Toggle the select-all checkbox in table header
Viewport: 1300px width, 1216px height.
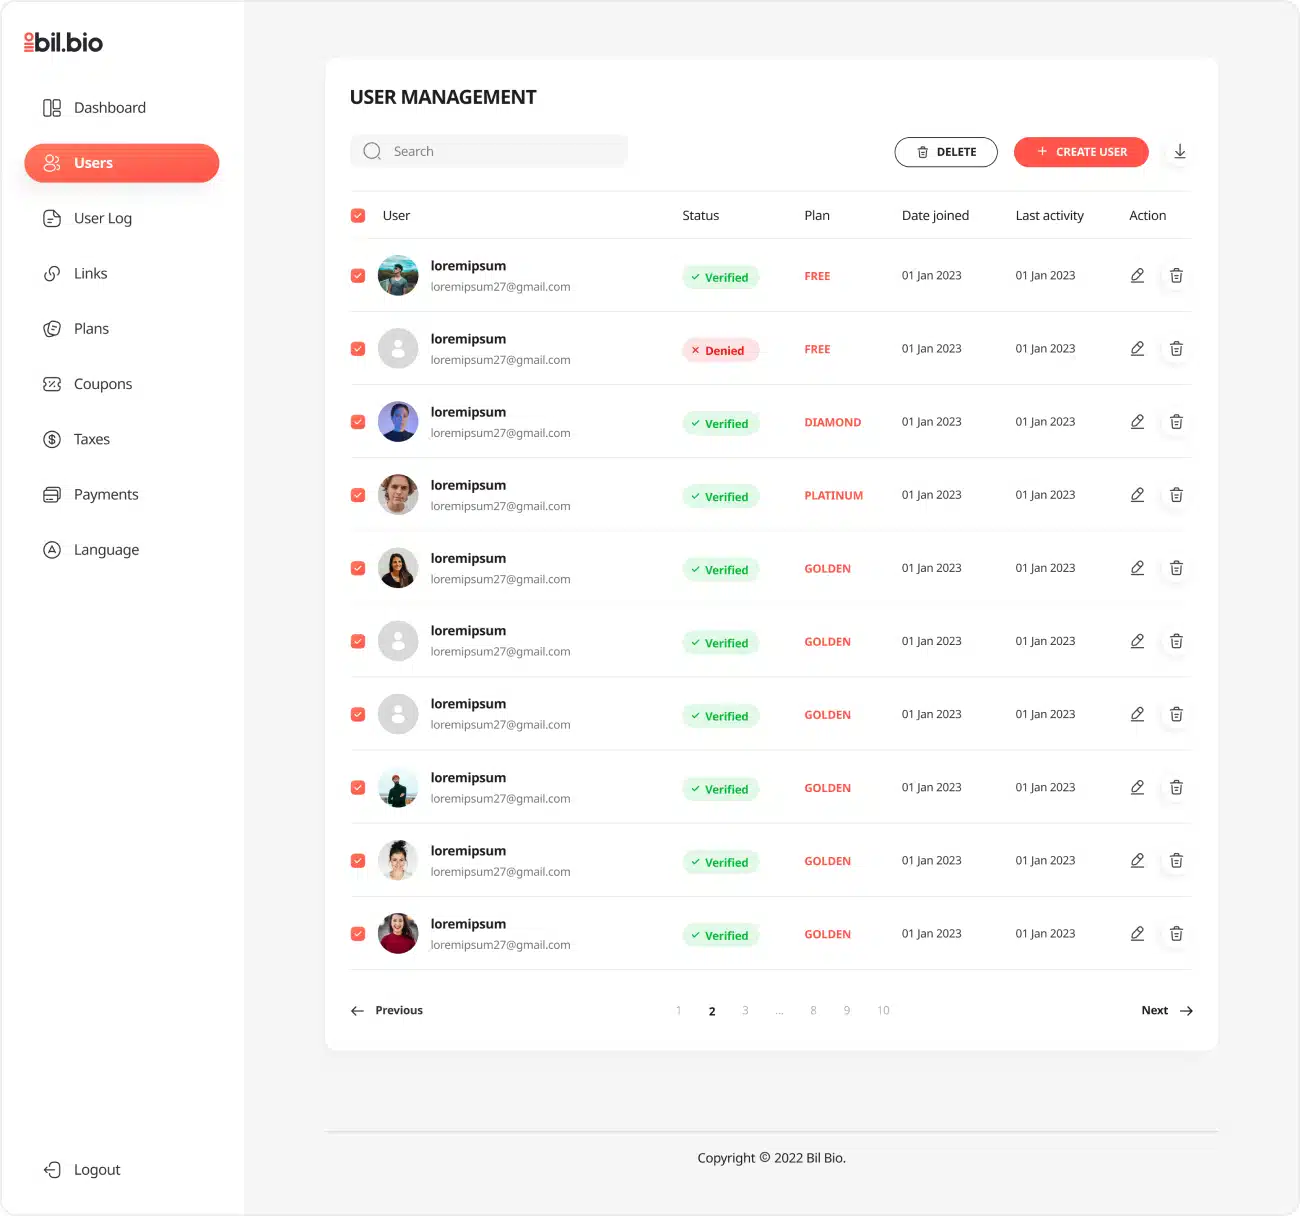pos(358,216)
